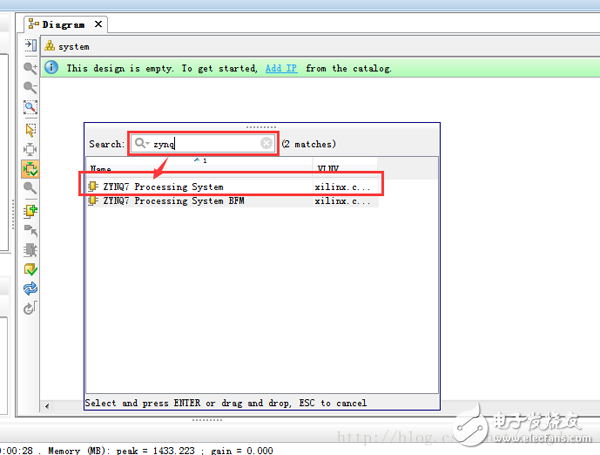
Task: Click the Add IP toolbar icon
Action: point(30,210)
